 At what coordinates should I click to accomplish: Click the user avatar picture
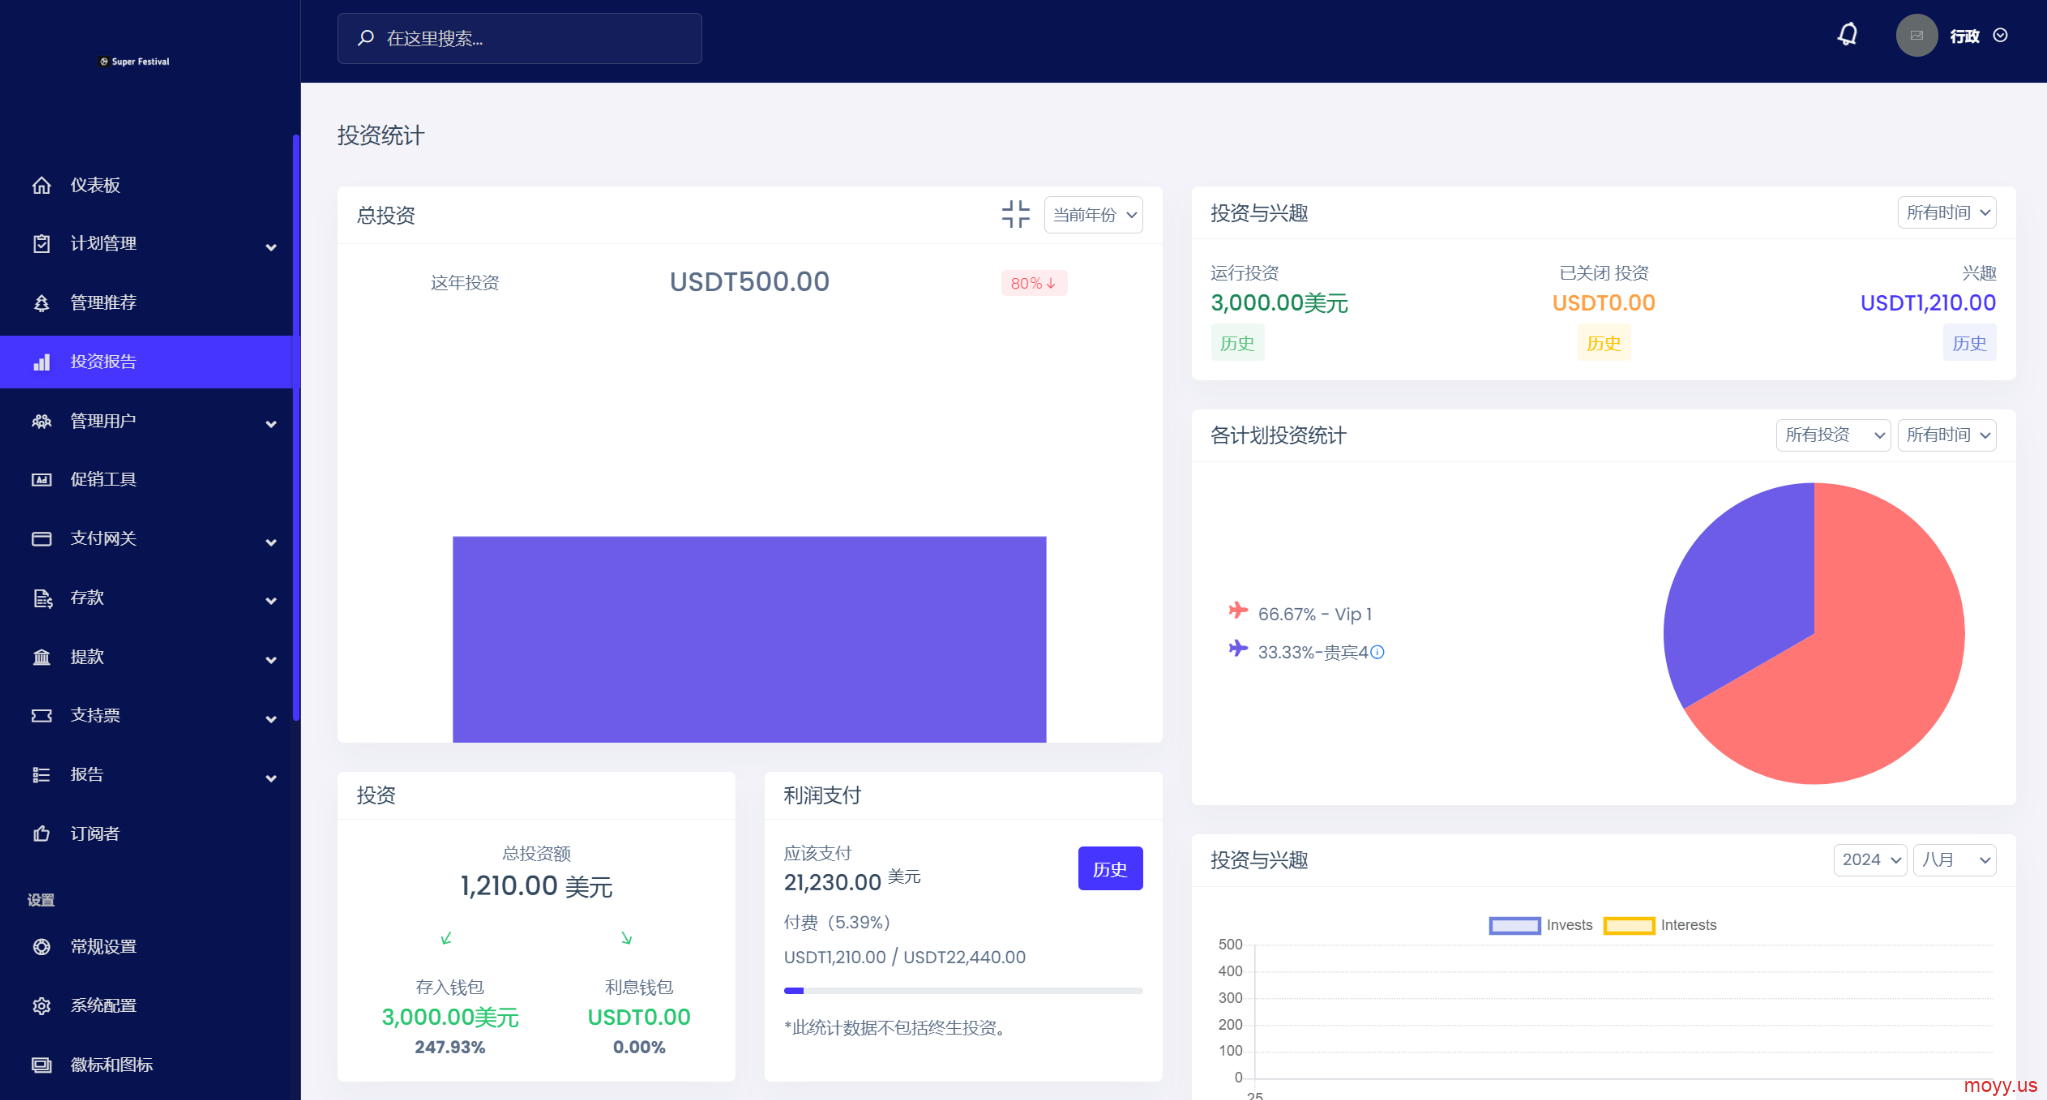pos(1916,35)
